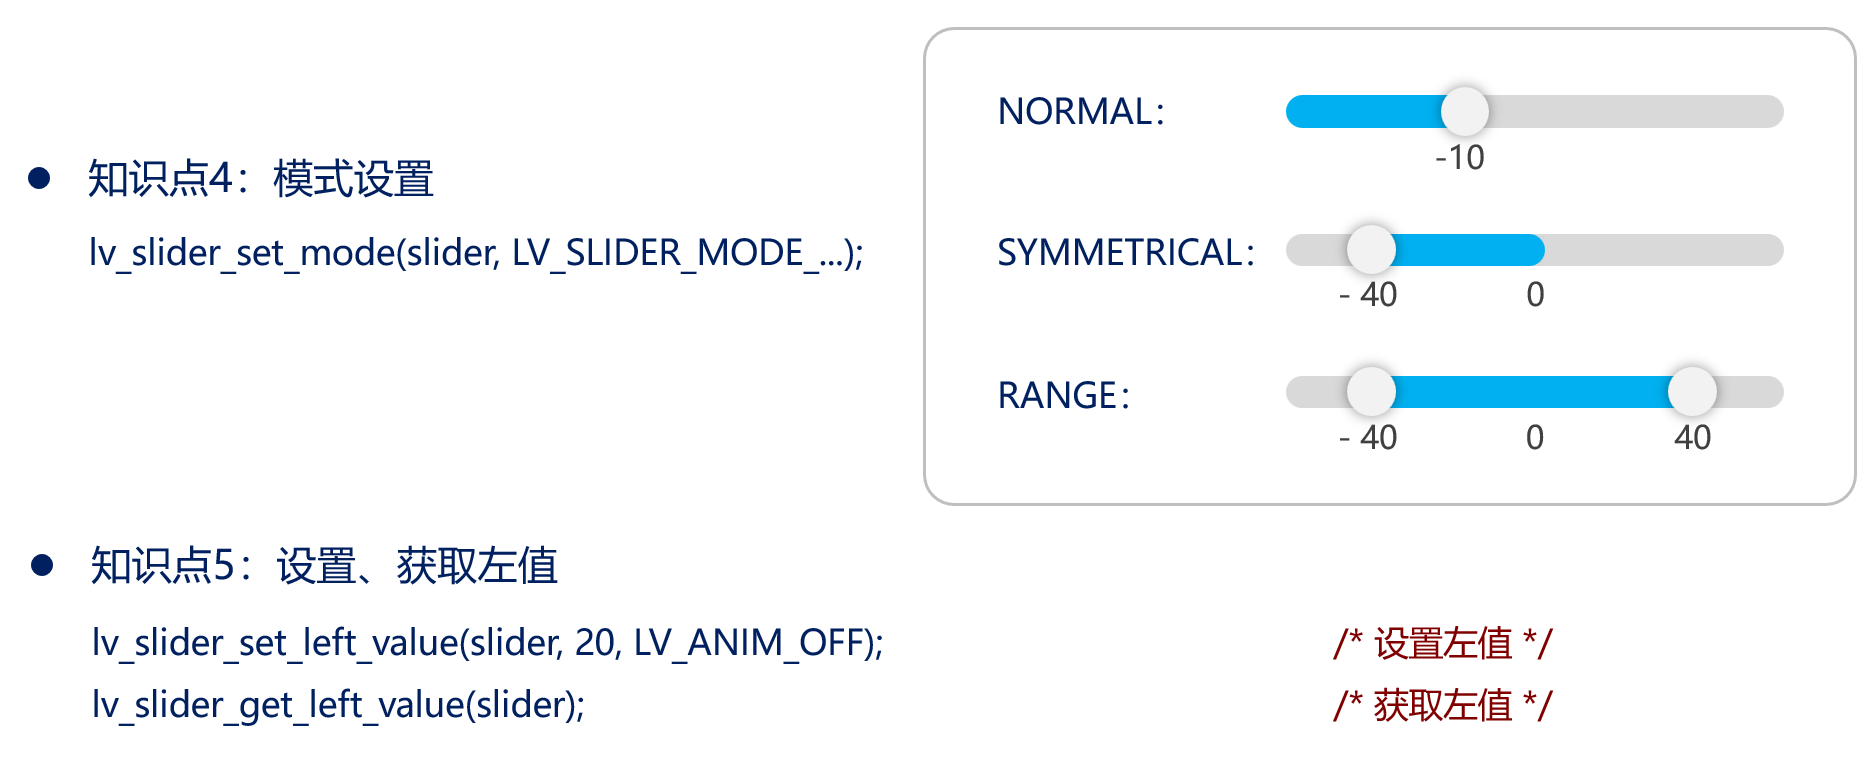Click the lv_slider_set_left_value code line
The height and width of the screenshot is (771, 1875).
[487, 642]
